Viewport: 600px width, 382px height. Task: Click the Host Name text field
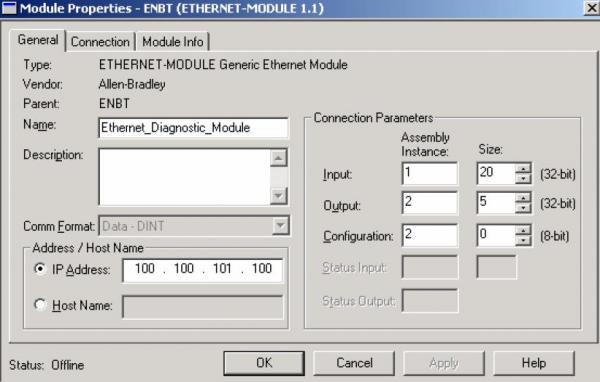(203, 307)
